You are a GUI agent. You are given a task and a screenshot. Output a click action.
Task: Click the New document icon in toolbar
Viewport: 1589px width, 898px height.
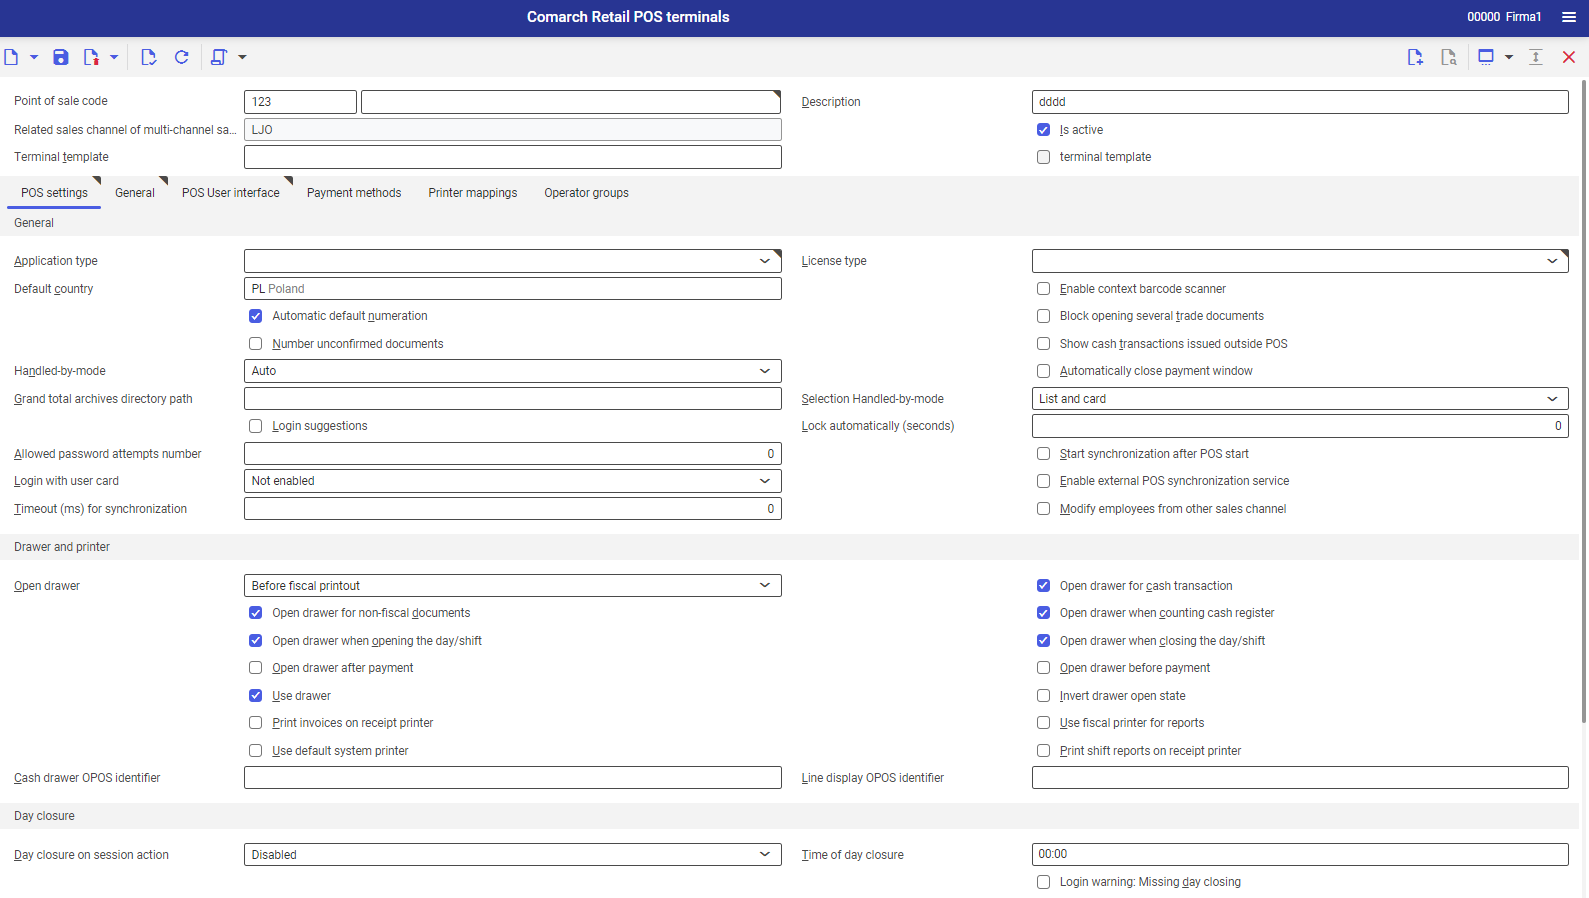click(11, 57)
